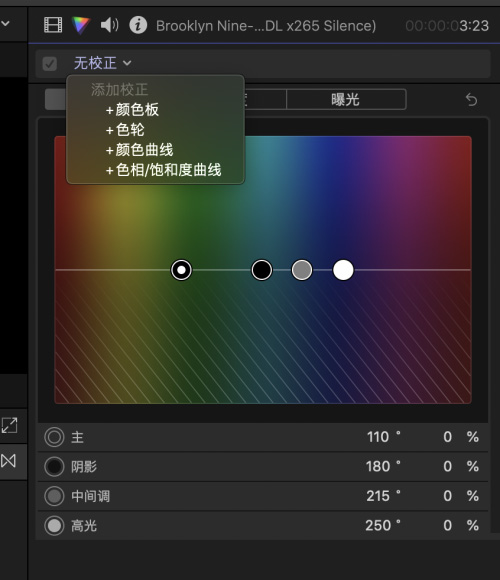Image resolution: width=500 pixels, height=580 pixels.
Task: Click the 高光 highlights circle icon in list
Action: pos(54,526)
